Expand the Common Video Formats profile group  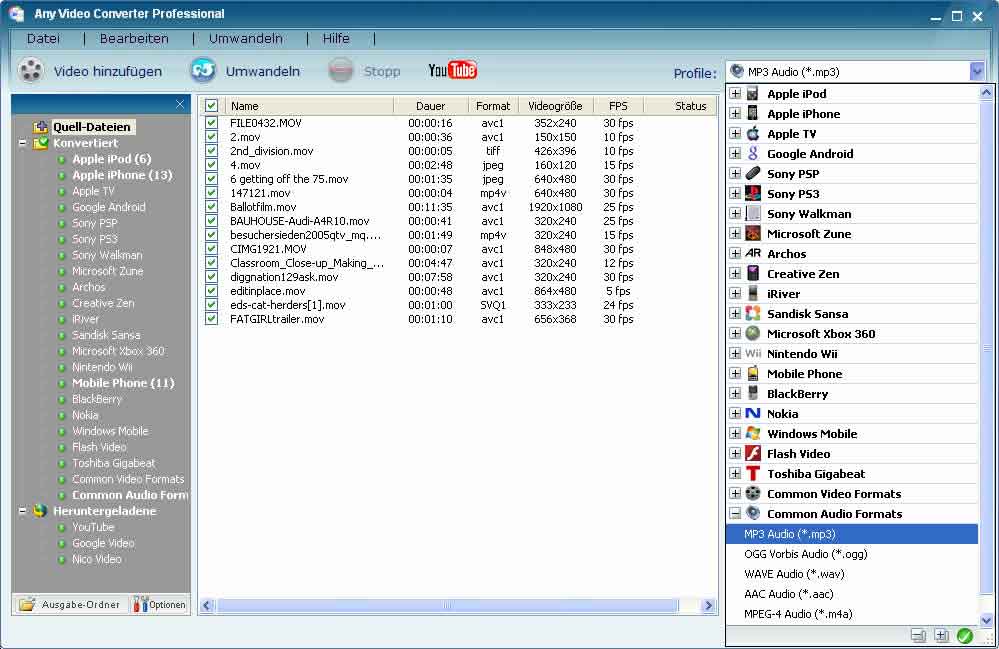(x=735, y=493)
